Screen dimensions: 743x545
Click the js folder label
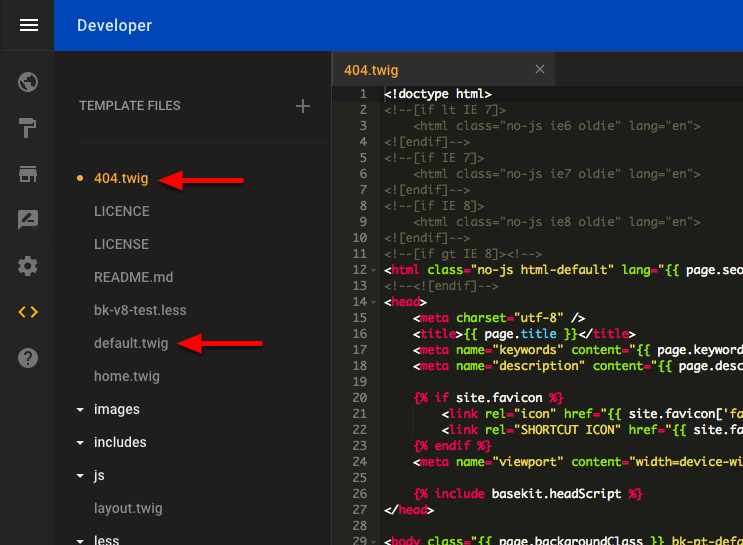click(x=99, y=475)
